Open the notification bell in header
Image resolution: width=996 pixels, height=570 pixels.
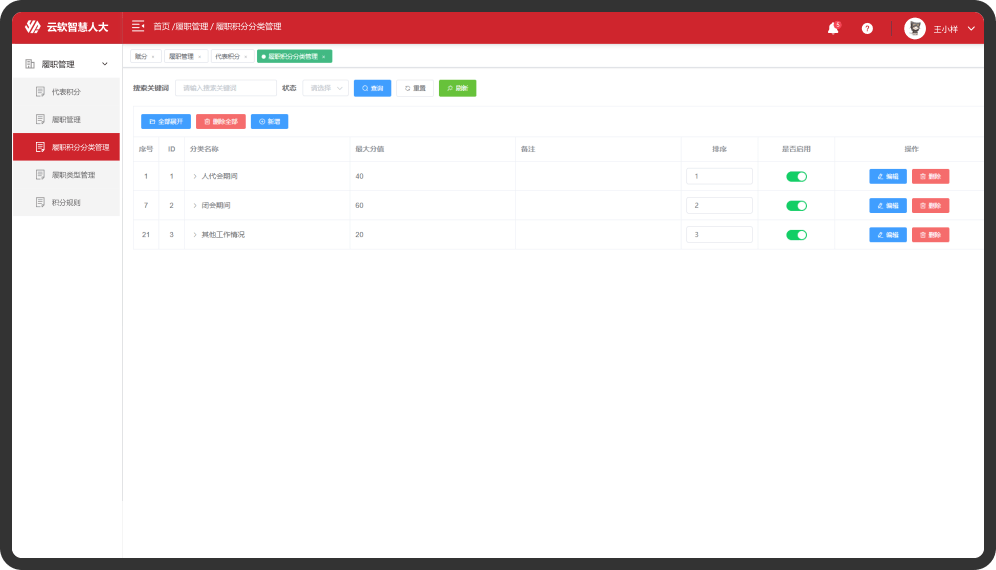(832, 28)
